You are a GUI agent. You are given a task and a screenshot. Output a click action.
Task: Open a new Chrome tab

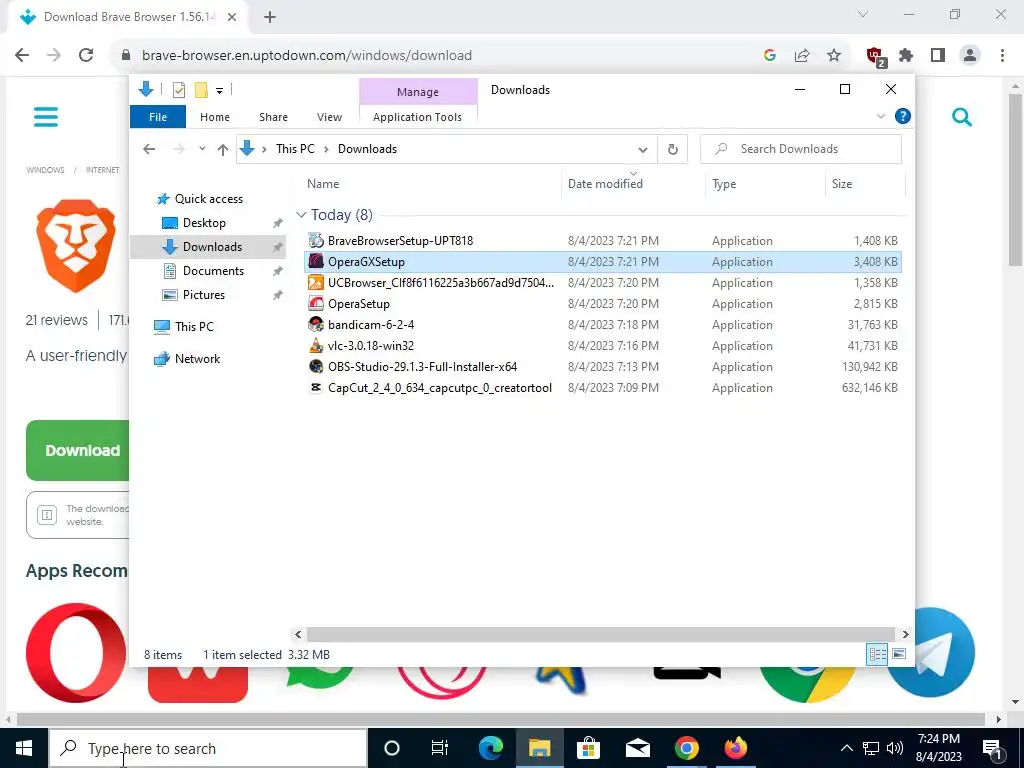(270, 18)
